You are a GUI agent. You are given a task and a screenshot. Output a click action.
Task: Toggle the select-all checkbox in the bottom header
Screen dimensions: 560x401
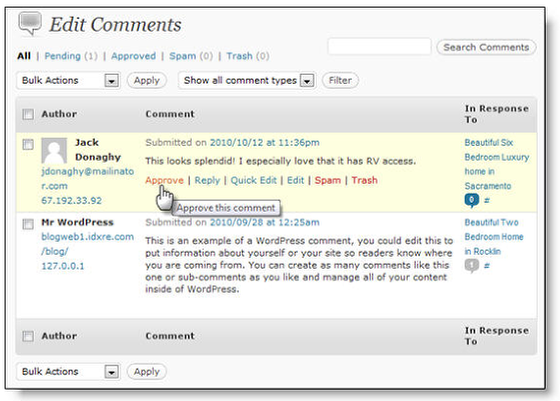[x=28, y=336]
